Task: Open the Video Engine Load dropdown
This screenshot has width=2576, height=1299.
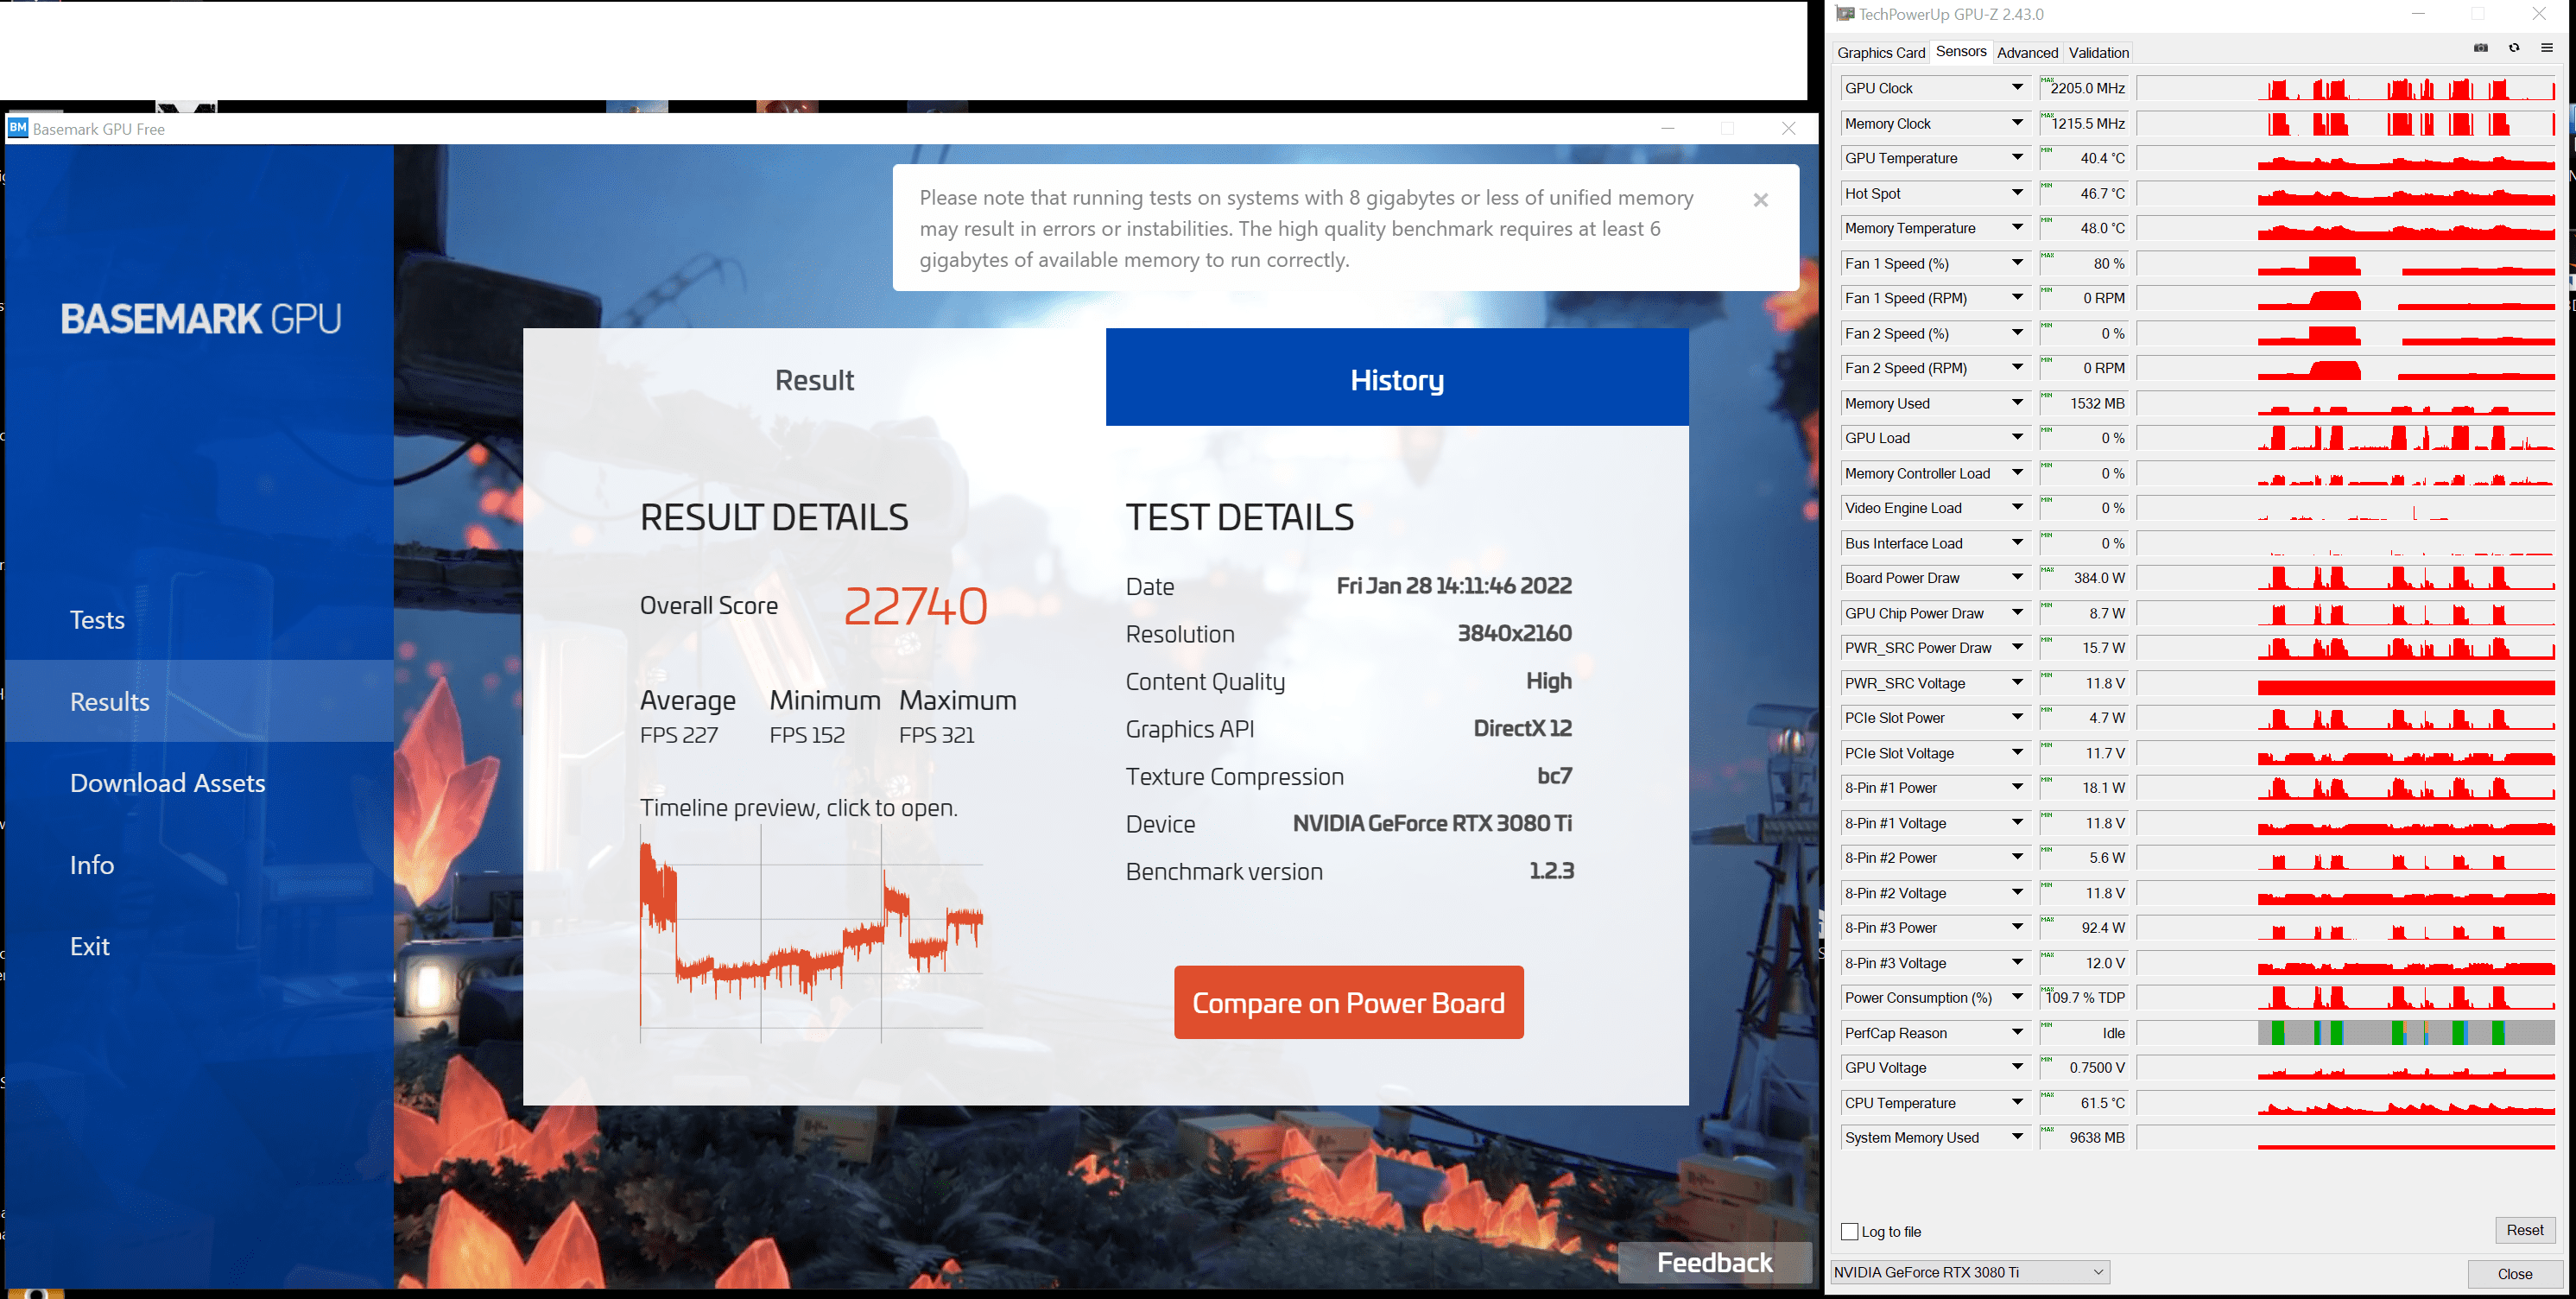Action: click(x=2017, y=508)
